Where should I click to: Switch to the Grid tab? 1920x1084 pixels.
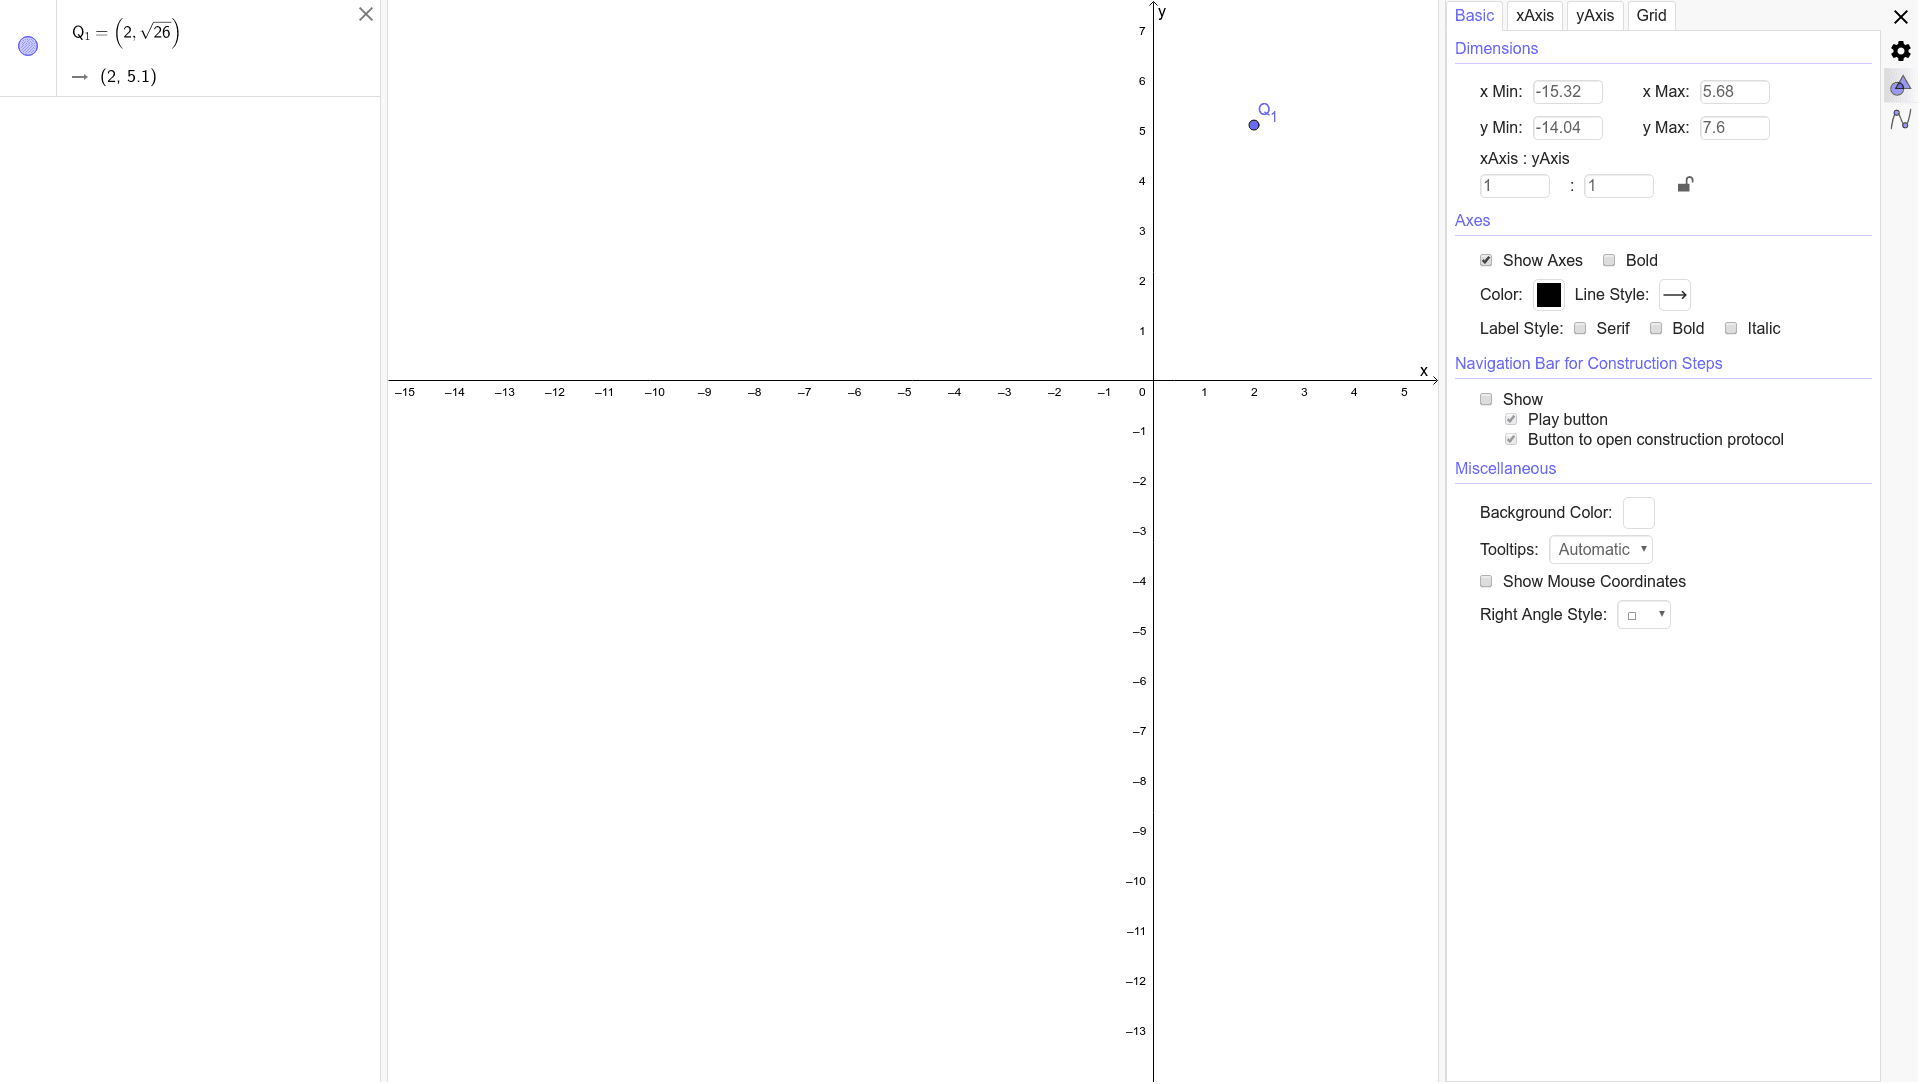(x=1651, y=16)
